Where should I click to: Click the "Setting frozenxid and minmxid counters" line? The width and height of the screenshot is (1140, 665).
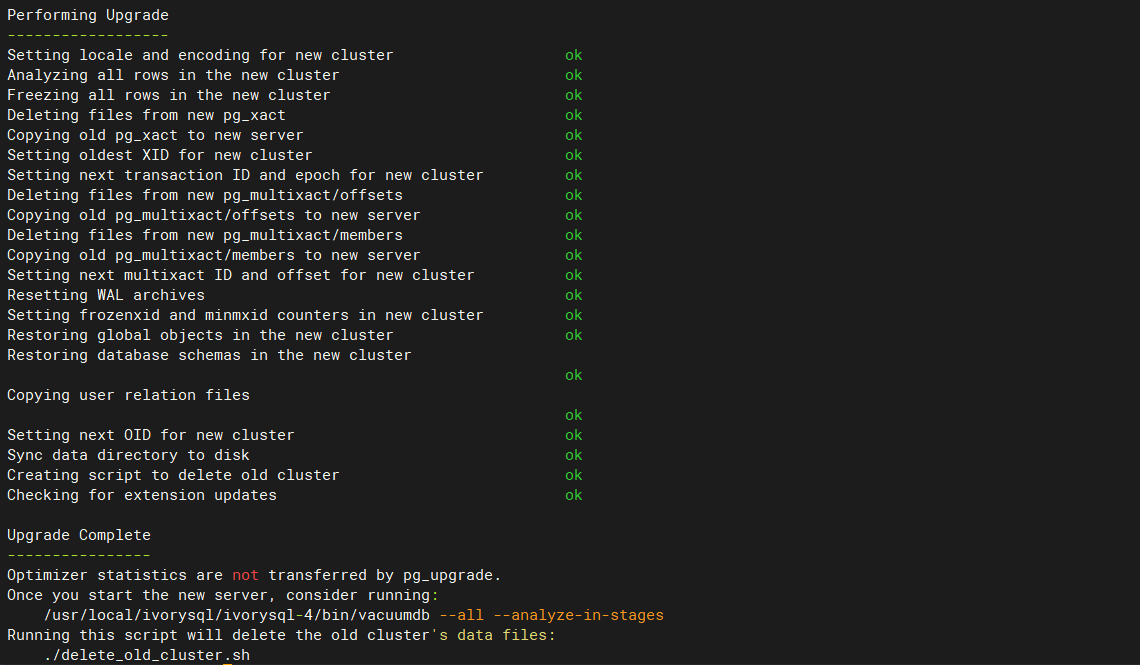point(245,315)
